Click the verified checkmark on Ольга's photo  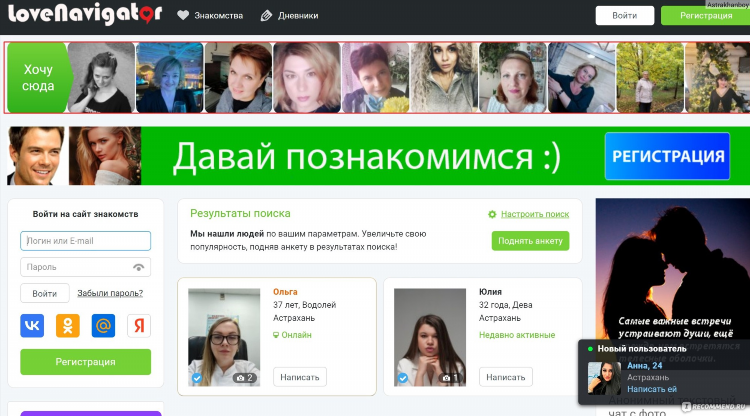pos(197,378)
